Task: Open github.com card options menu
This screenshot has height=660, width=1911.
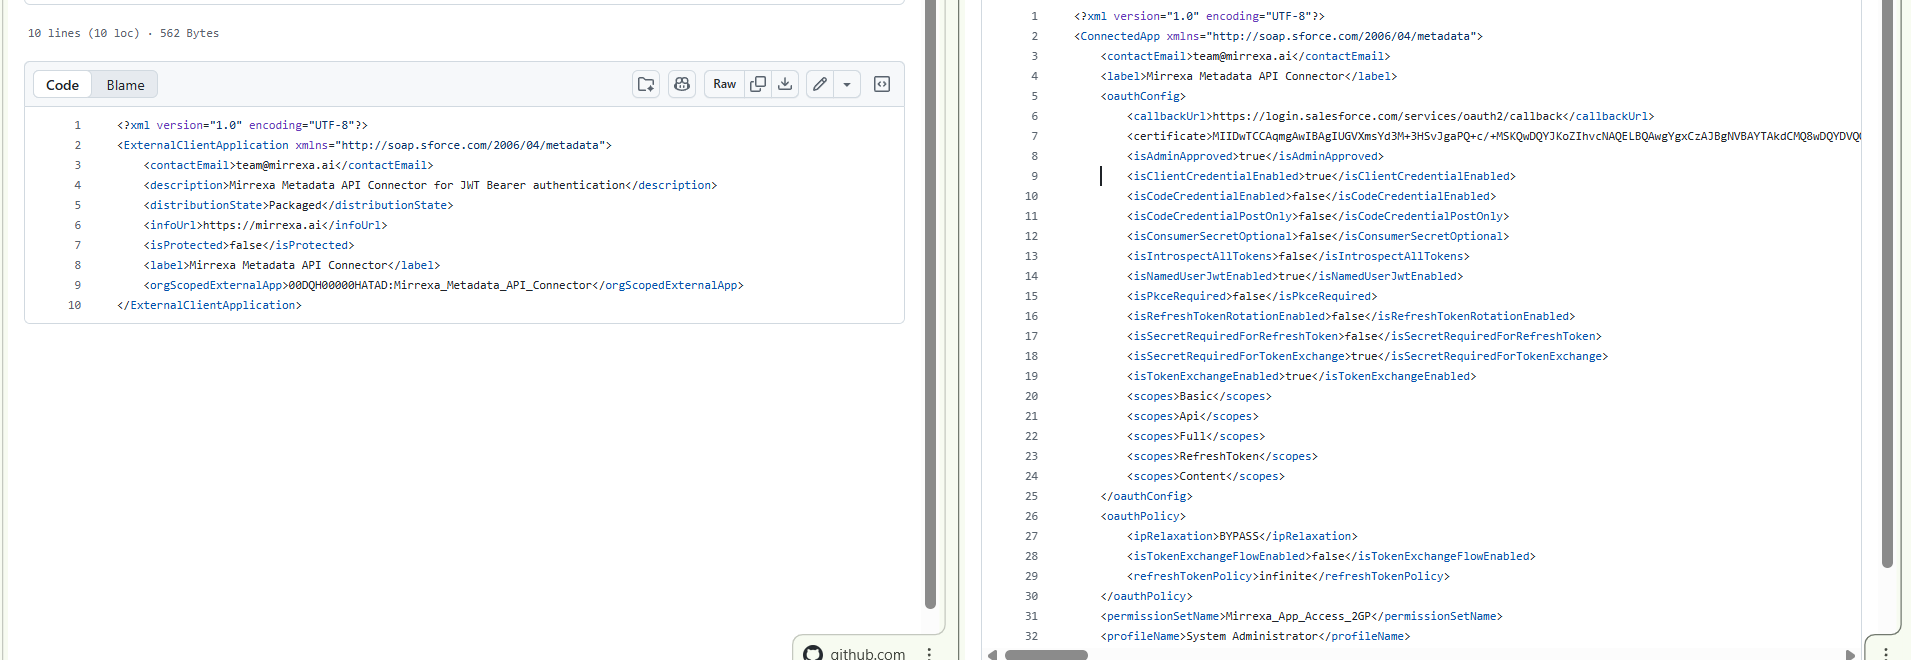Action: [x=929, y=653]
